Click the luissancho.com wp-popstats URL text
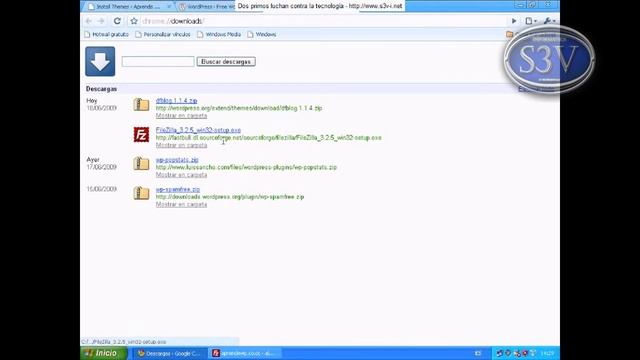This screenshot has width=640, height=360. click(246, 167)
